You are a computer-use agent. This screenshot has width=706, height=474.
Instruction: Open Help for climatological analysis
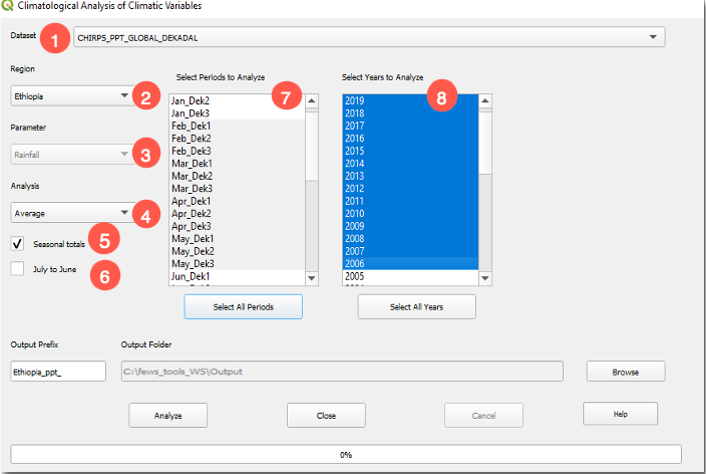(x=620, y=413)
